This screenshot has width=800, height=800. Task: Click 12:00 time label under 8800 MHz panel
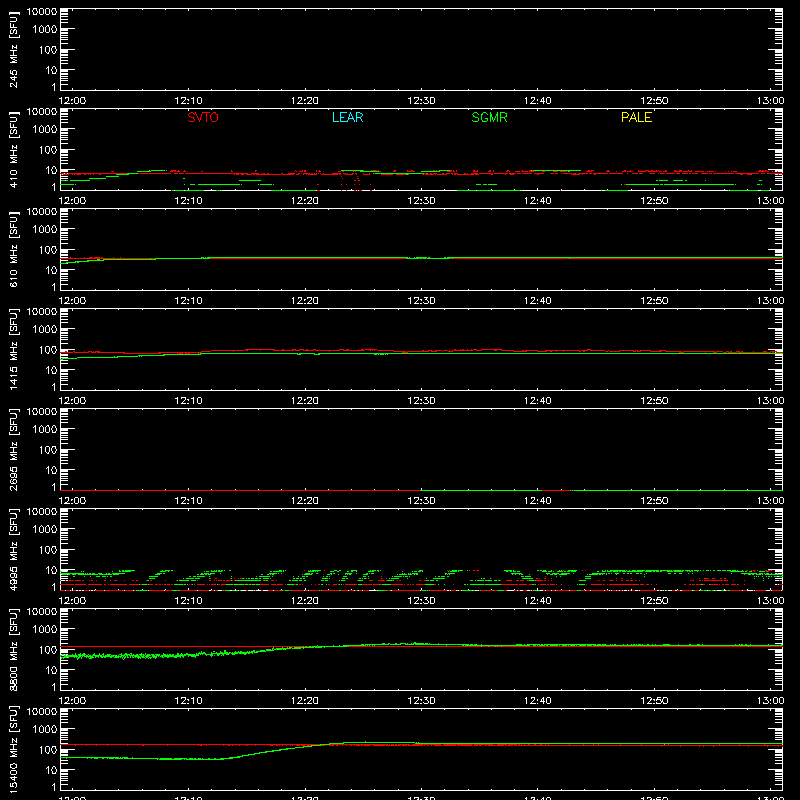click(72, 701)
